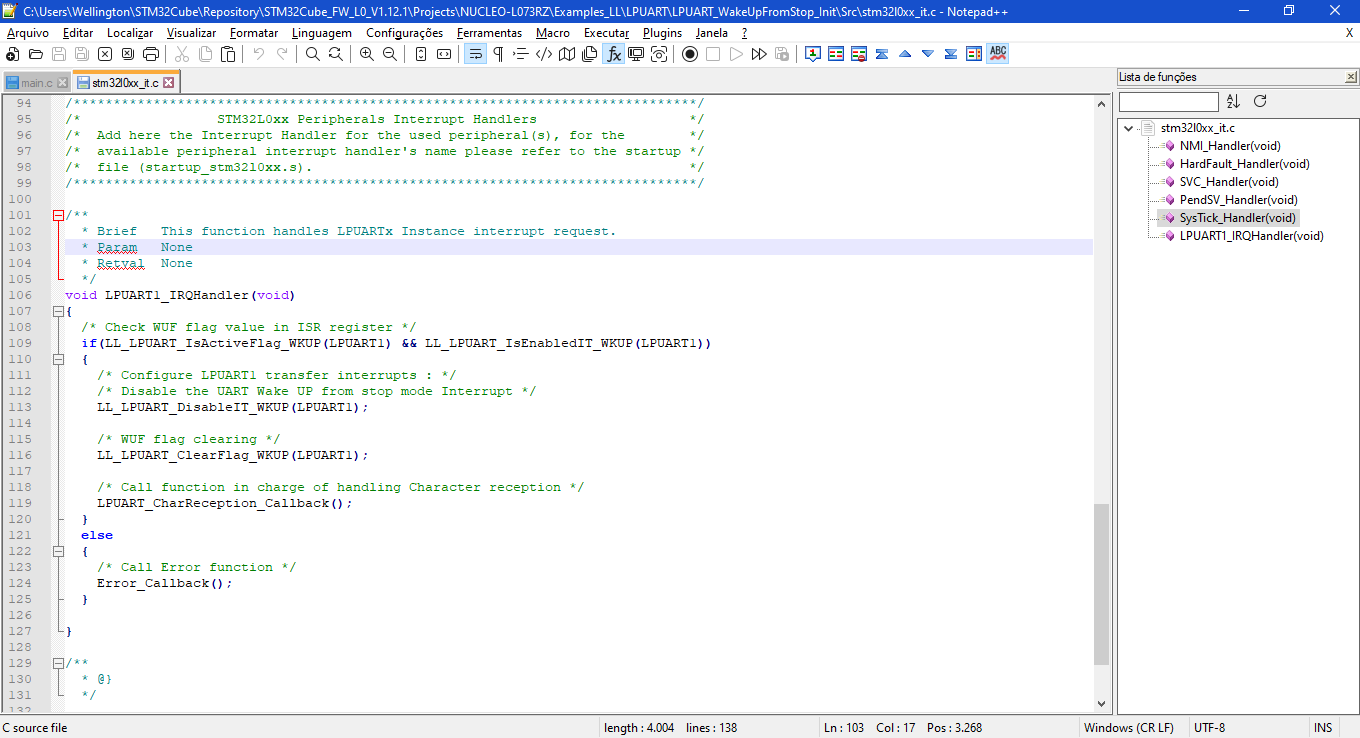The image size is (1360, 738).
Task: Jump to last difference icon
Action: tap(951, 54)
